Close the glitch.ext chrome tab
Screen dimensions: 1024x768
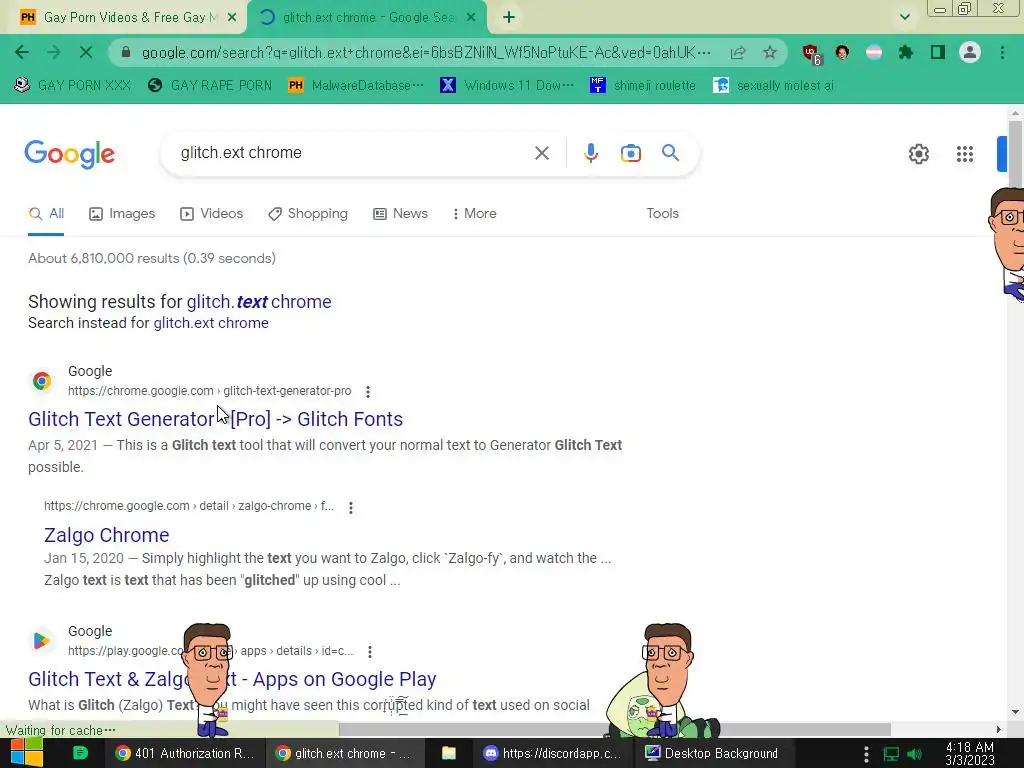[471, 18]
